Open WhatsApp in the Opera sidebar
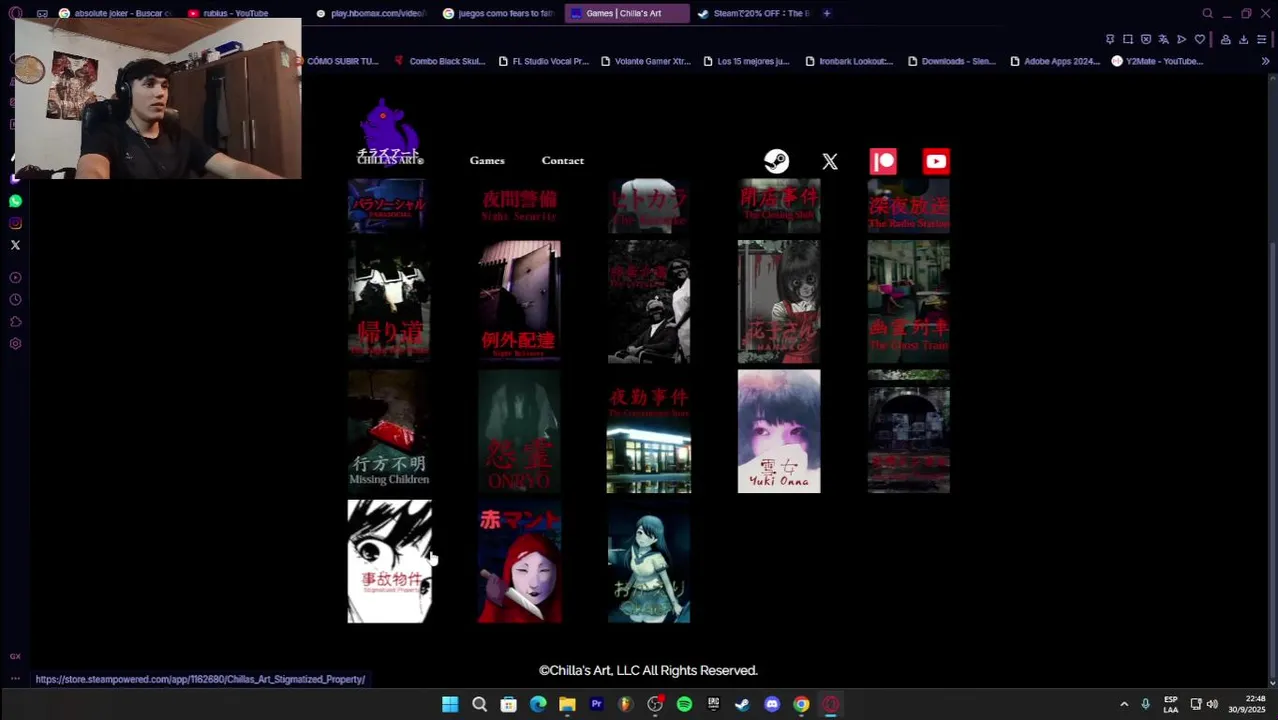The image size is (1278, 720). coord(15,201)
